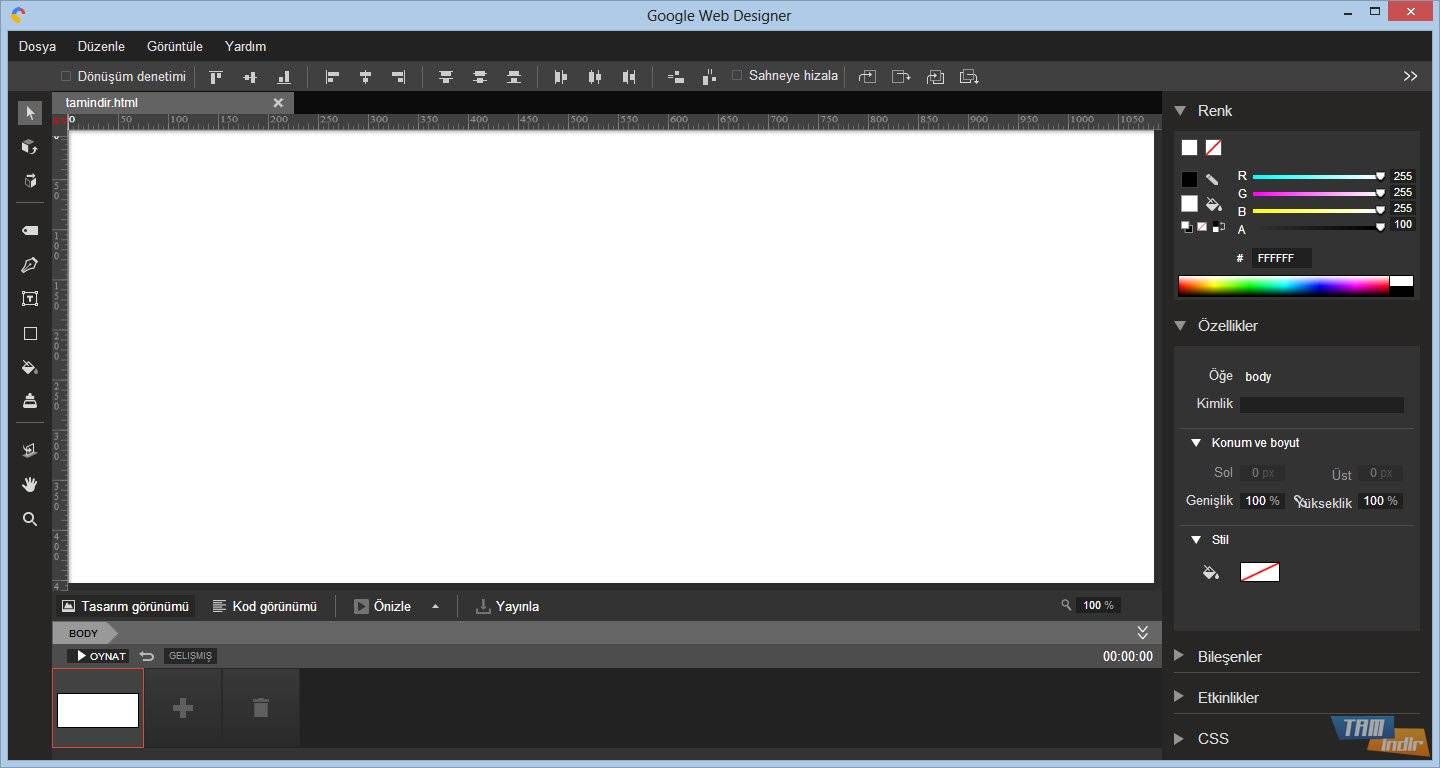The width and height of the screenshot is (1440, 768).
Task: Click the Yayınla publish button
Action: (x=507, y=606)
